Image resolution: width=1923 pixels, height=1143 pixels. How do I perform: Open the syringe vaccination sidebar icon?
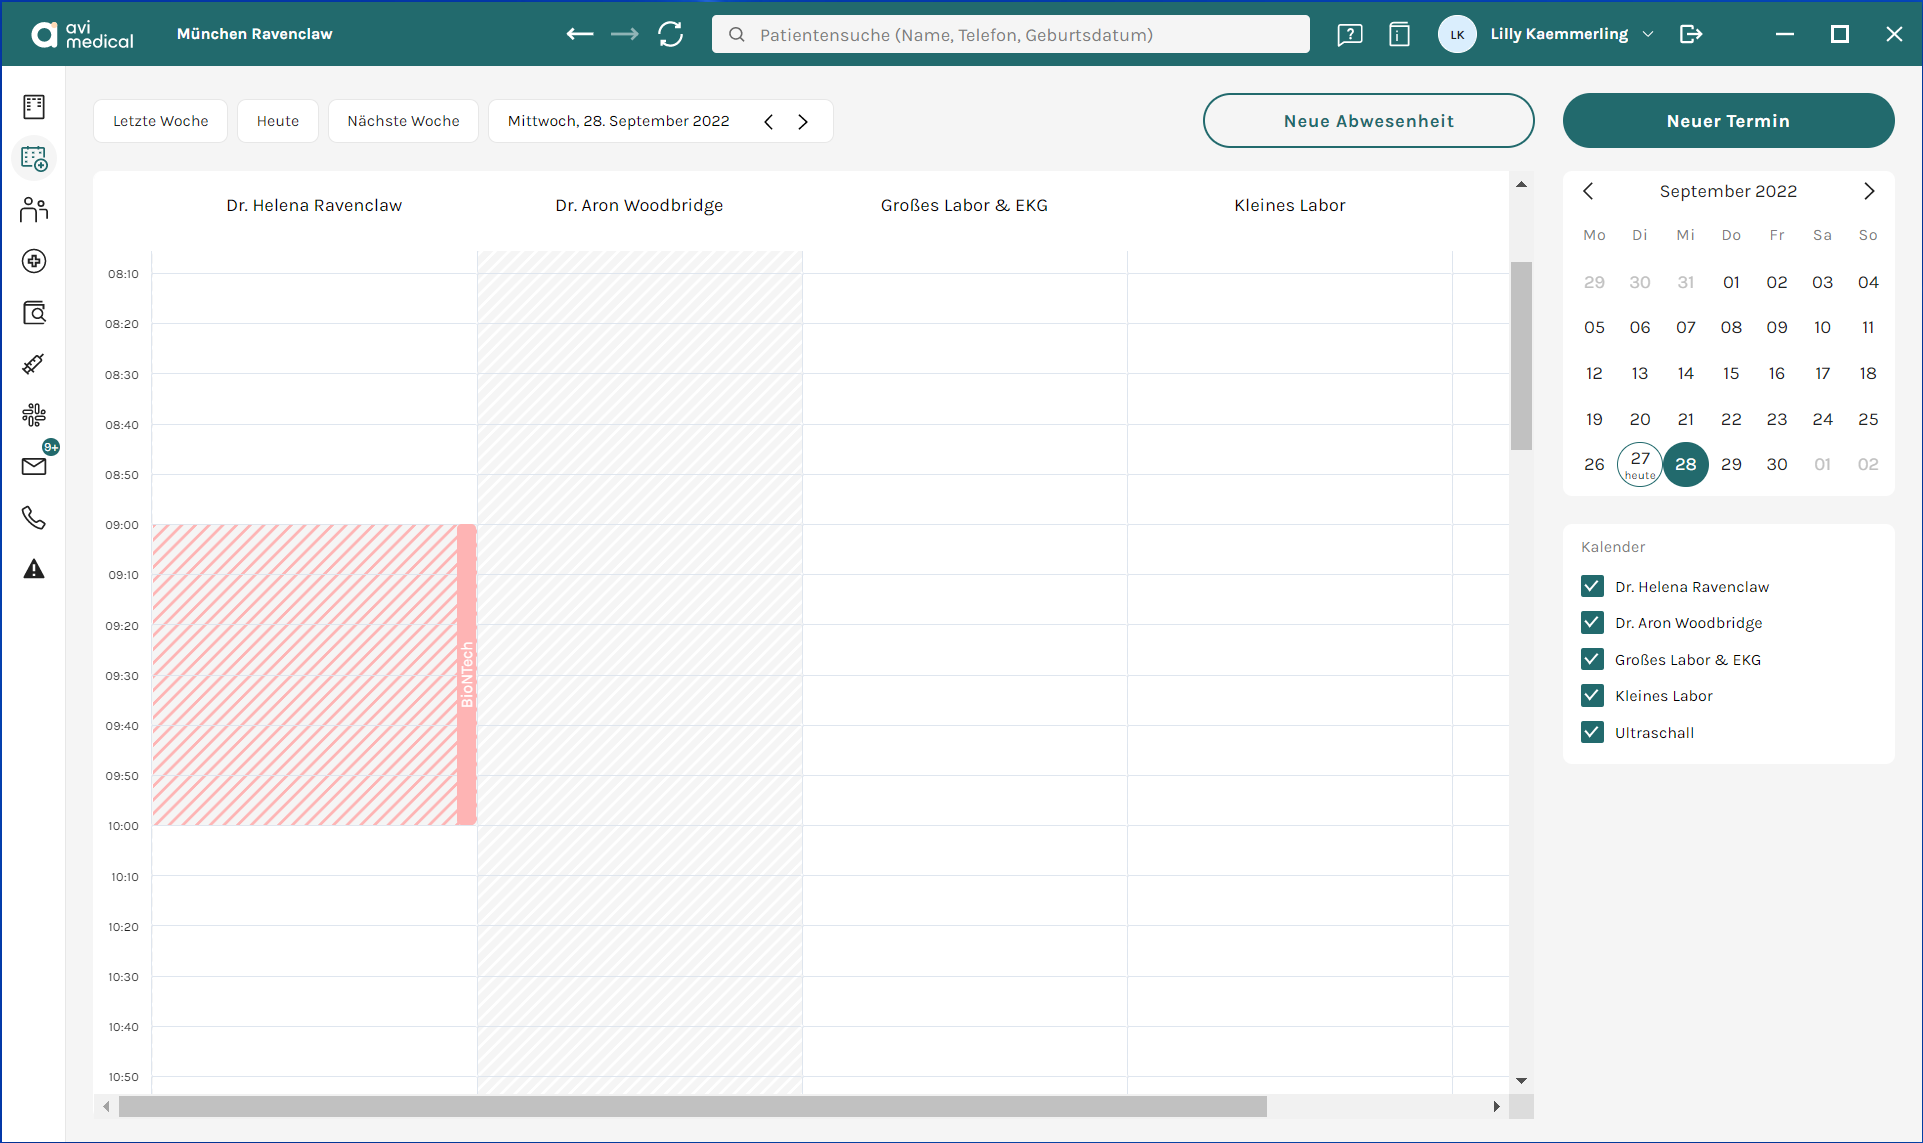point(34,364)
